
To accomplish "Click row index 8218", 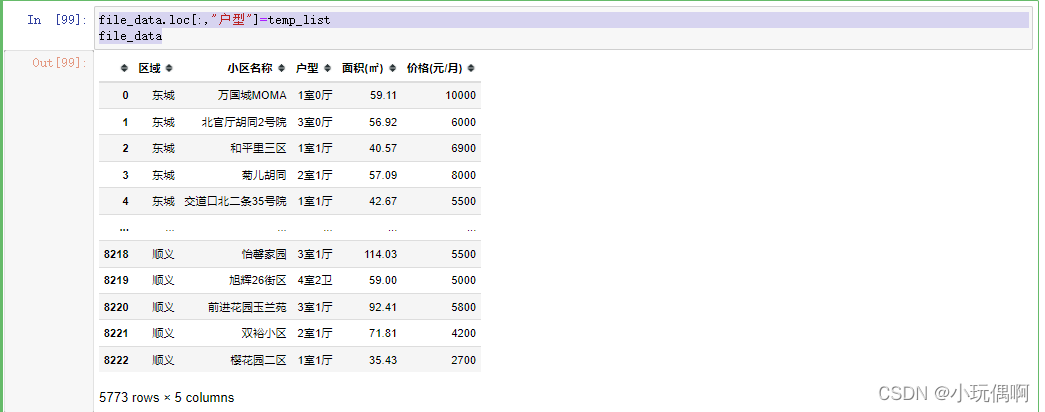I will pyautogui.click(x=116, y=254).
